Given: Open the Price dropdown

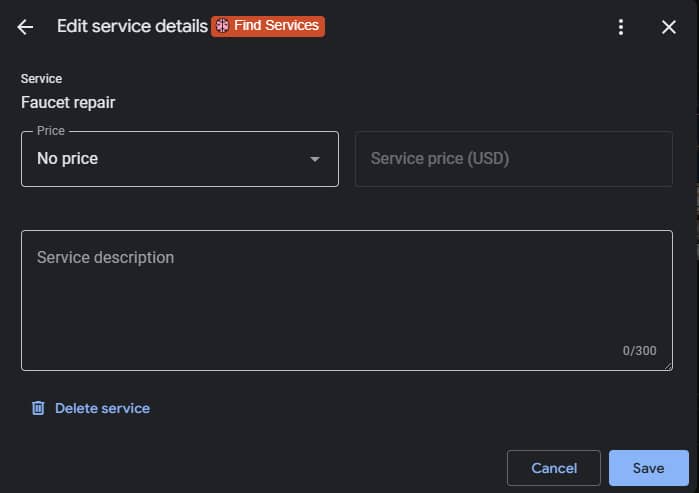Looking at the screenshot, I should click(x=180, y=159).
